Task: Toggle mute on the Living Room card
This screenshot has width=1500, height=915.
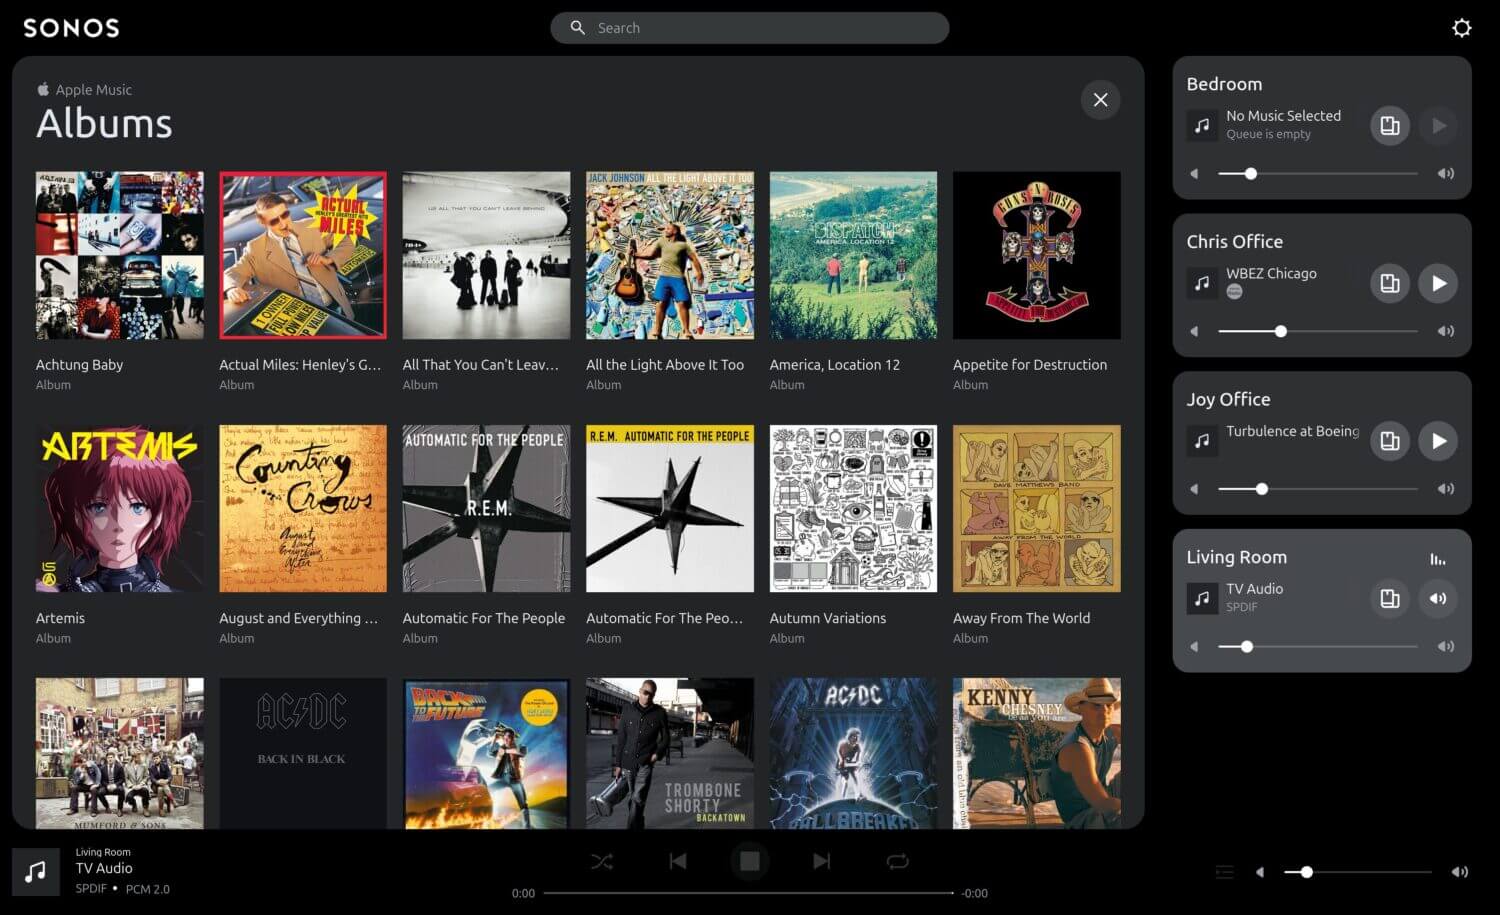Action: pos(1438,599)
